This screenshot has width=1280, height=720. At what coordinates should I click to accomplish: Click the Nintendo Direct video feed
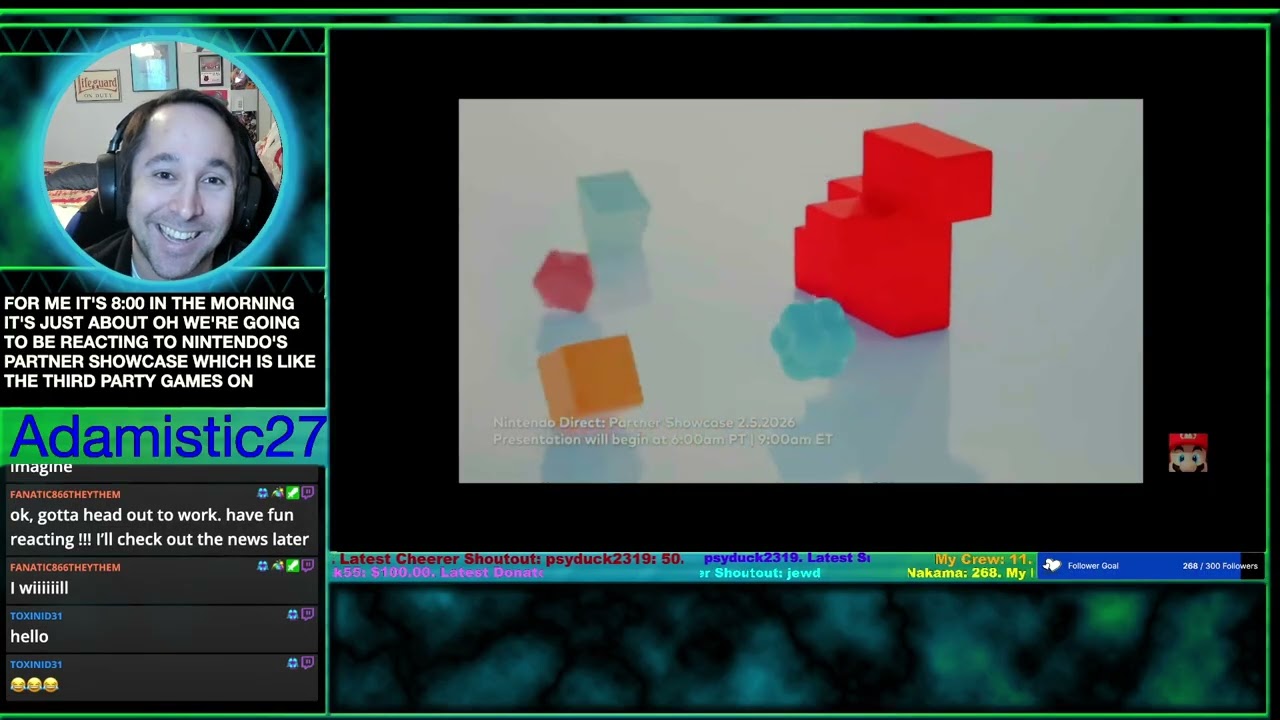[800, 290]
